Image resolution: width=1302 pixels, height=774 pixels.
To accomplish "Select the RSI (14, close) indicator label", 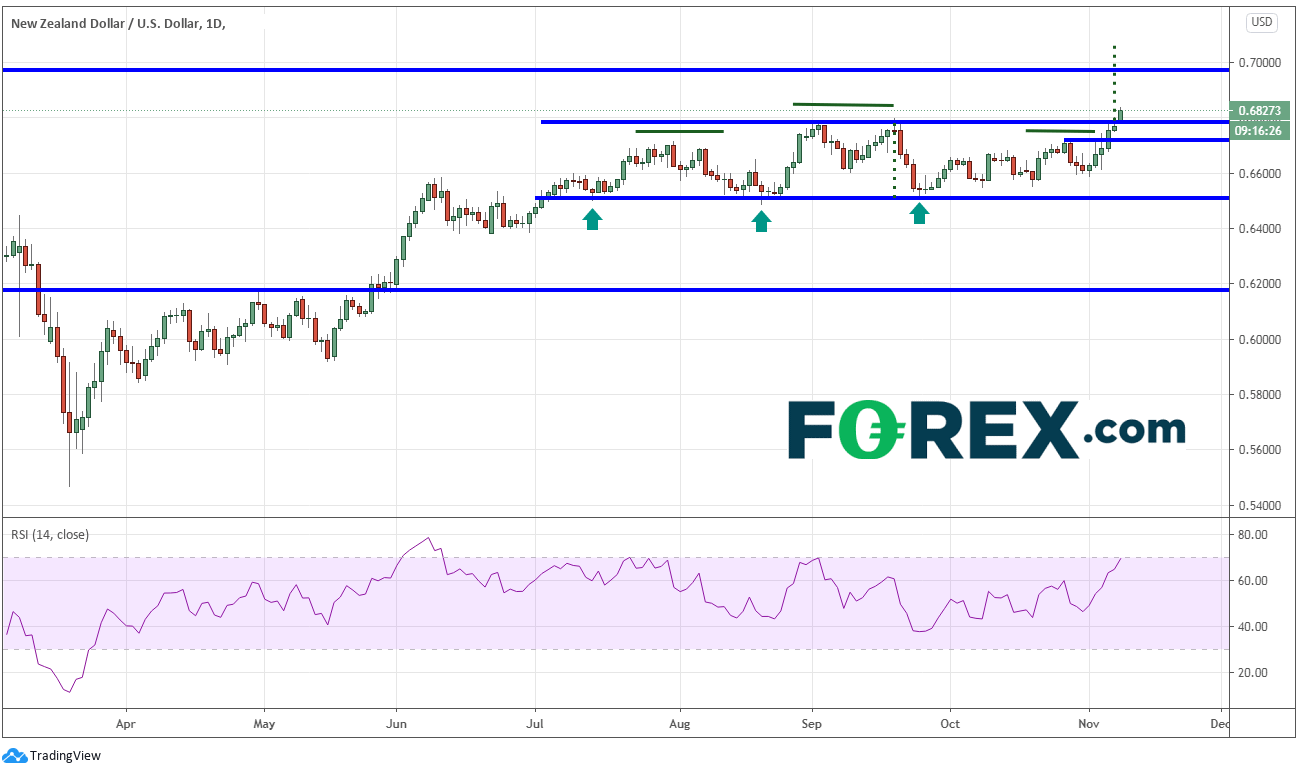I will (50, 535).
